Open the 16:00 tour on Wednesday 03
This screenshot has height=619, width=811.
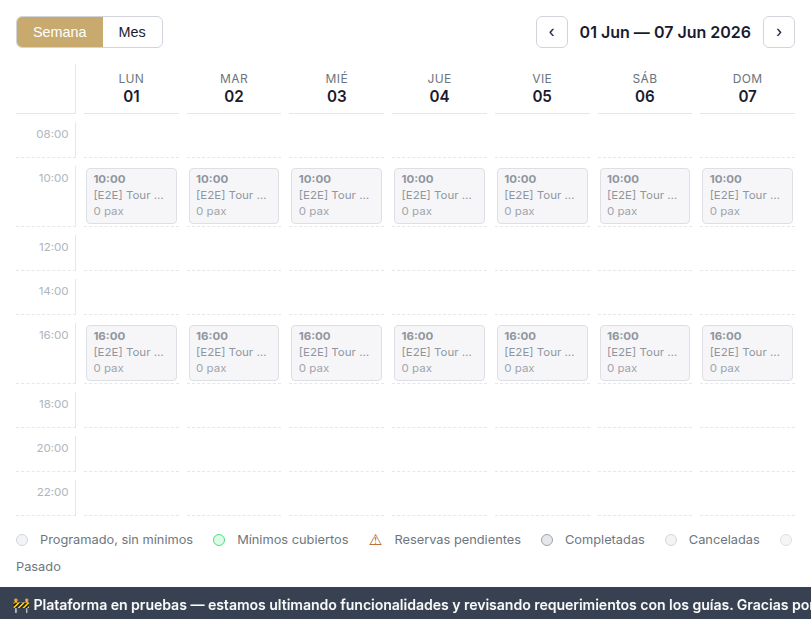(x=337, y=353)
